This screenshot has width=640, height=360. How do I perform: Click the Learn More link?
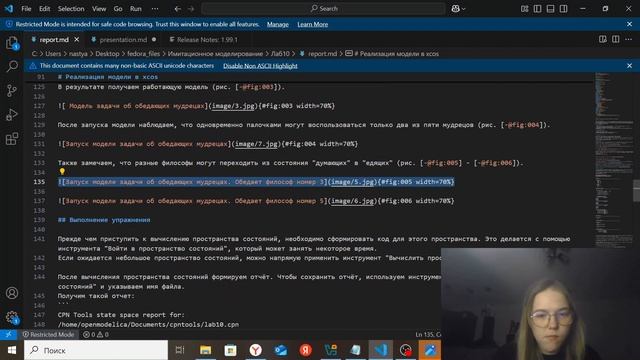coord(313,24)
